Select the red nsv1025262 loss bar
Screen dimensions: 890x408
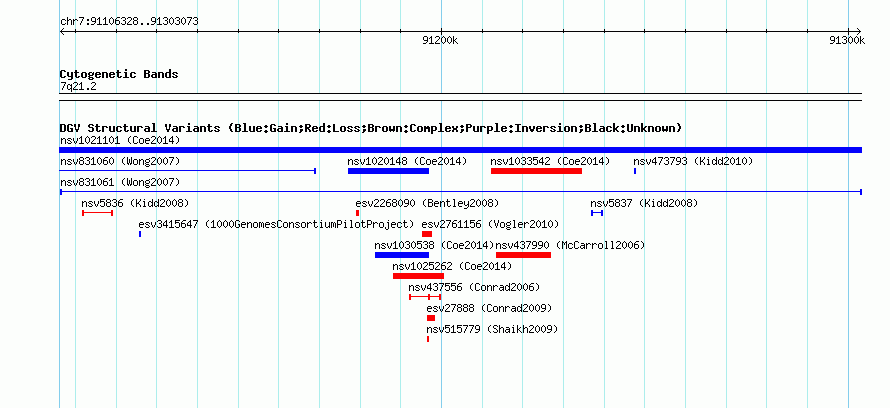pos(418,276)
